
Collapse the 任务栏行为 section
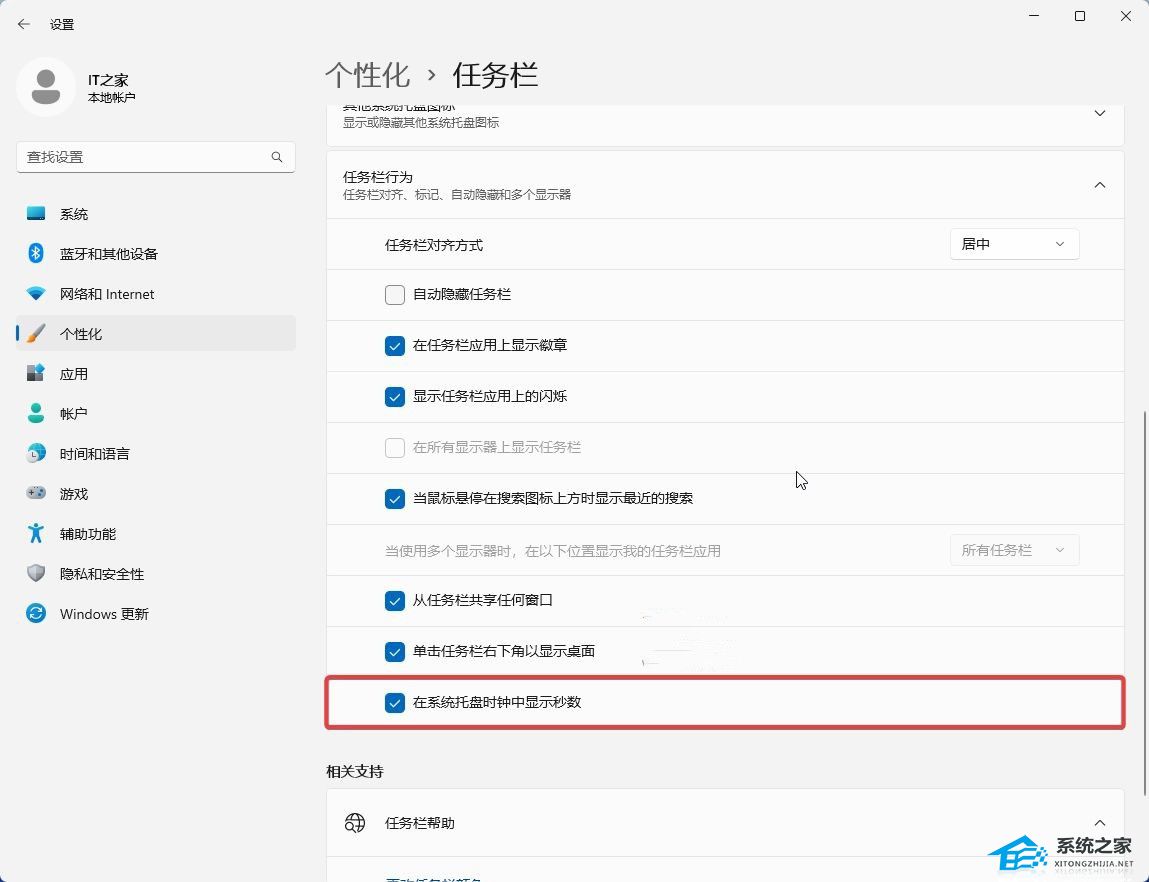click(1099, 185)
